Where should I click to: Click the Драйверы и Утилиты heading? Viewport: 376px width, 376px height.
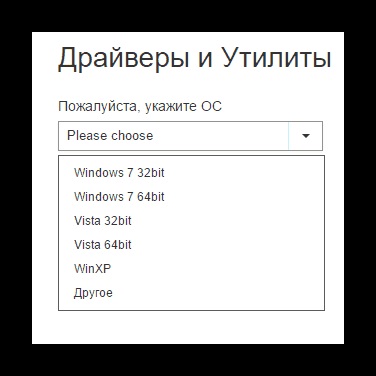tap(195, 59)
